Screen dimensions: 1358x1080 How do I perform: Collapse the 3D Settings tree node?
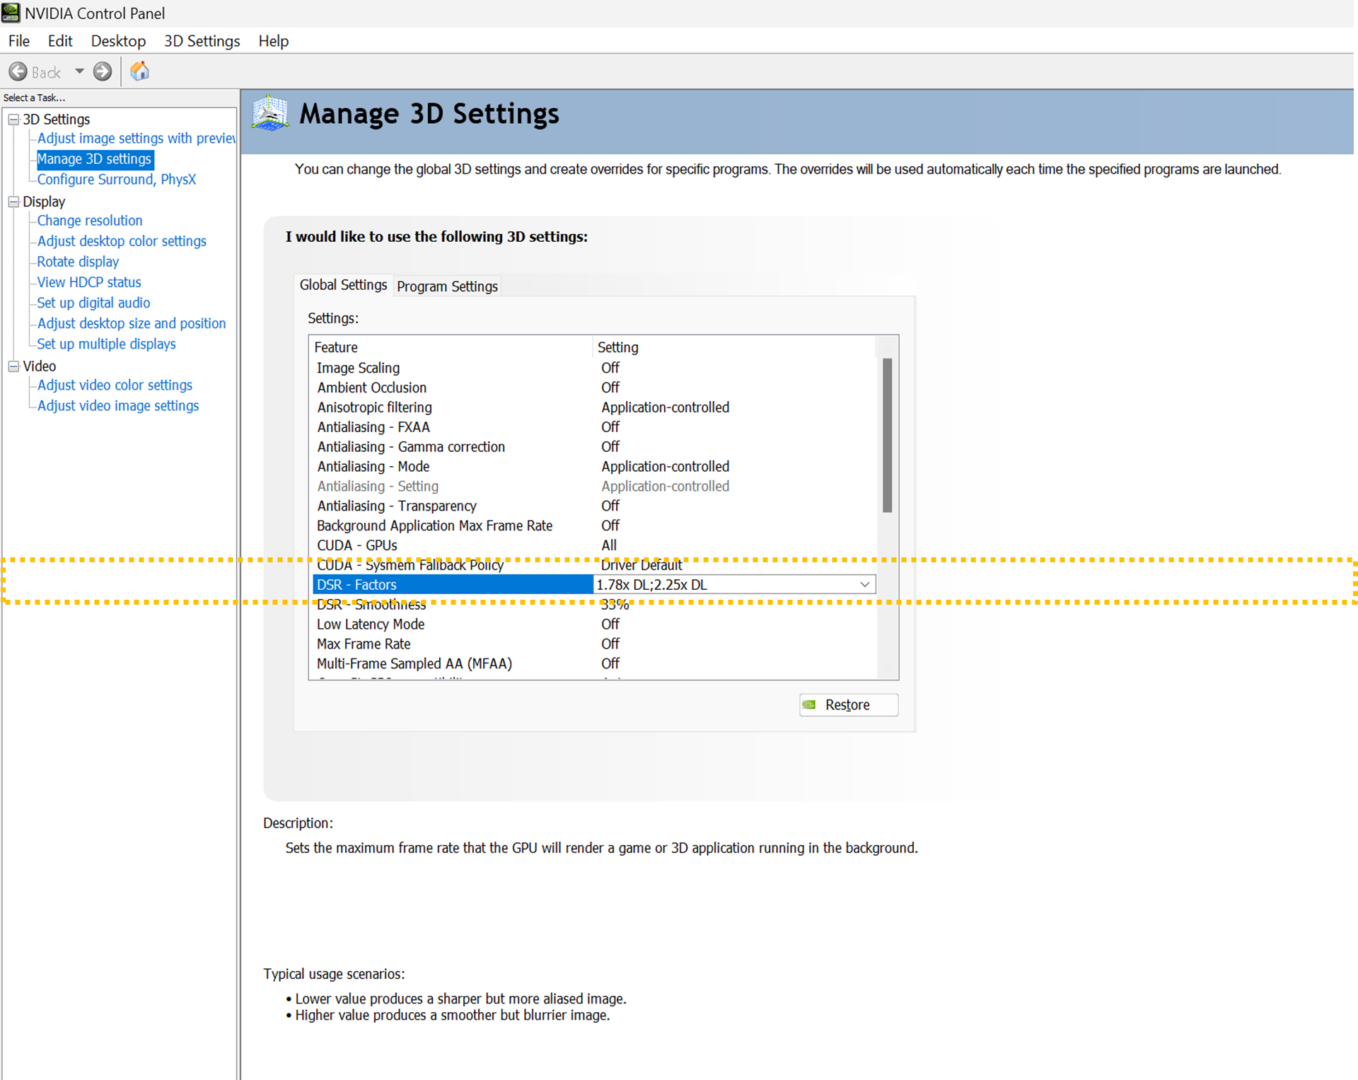coord(14,119)
